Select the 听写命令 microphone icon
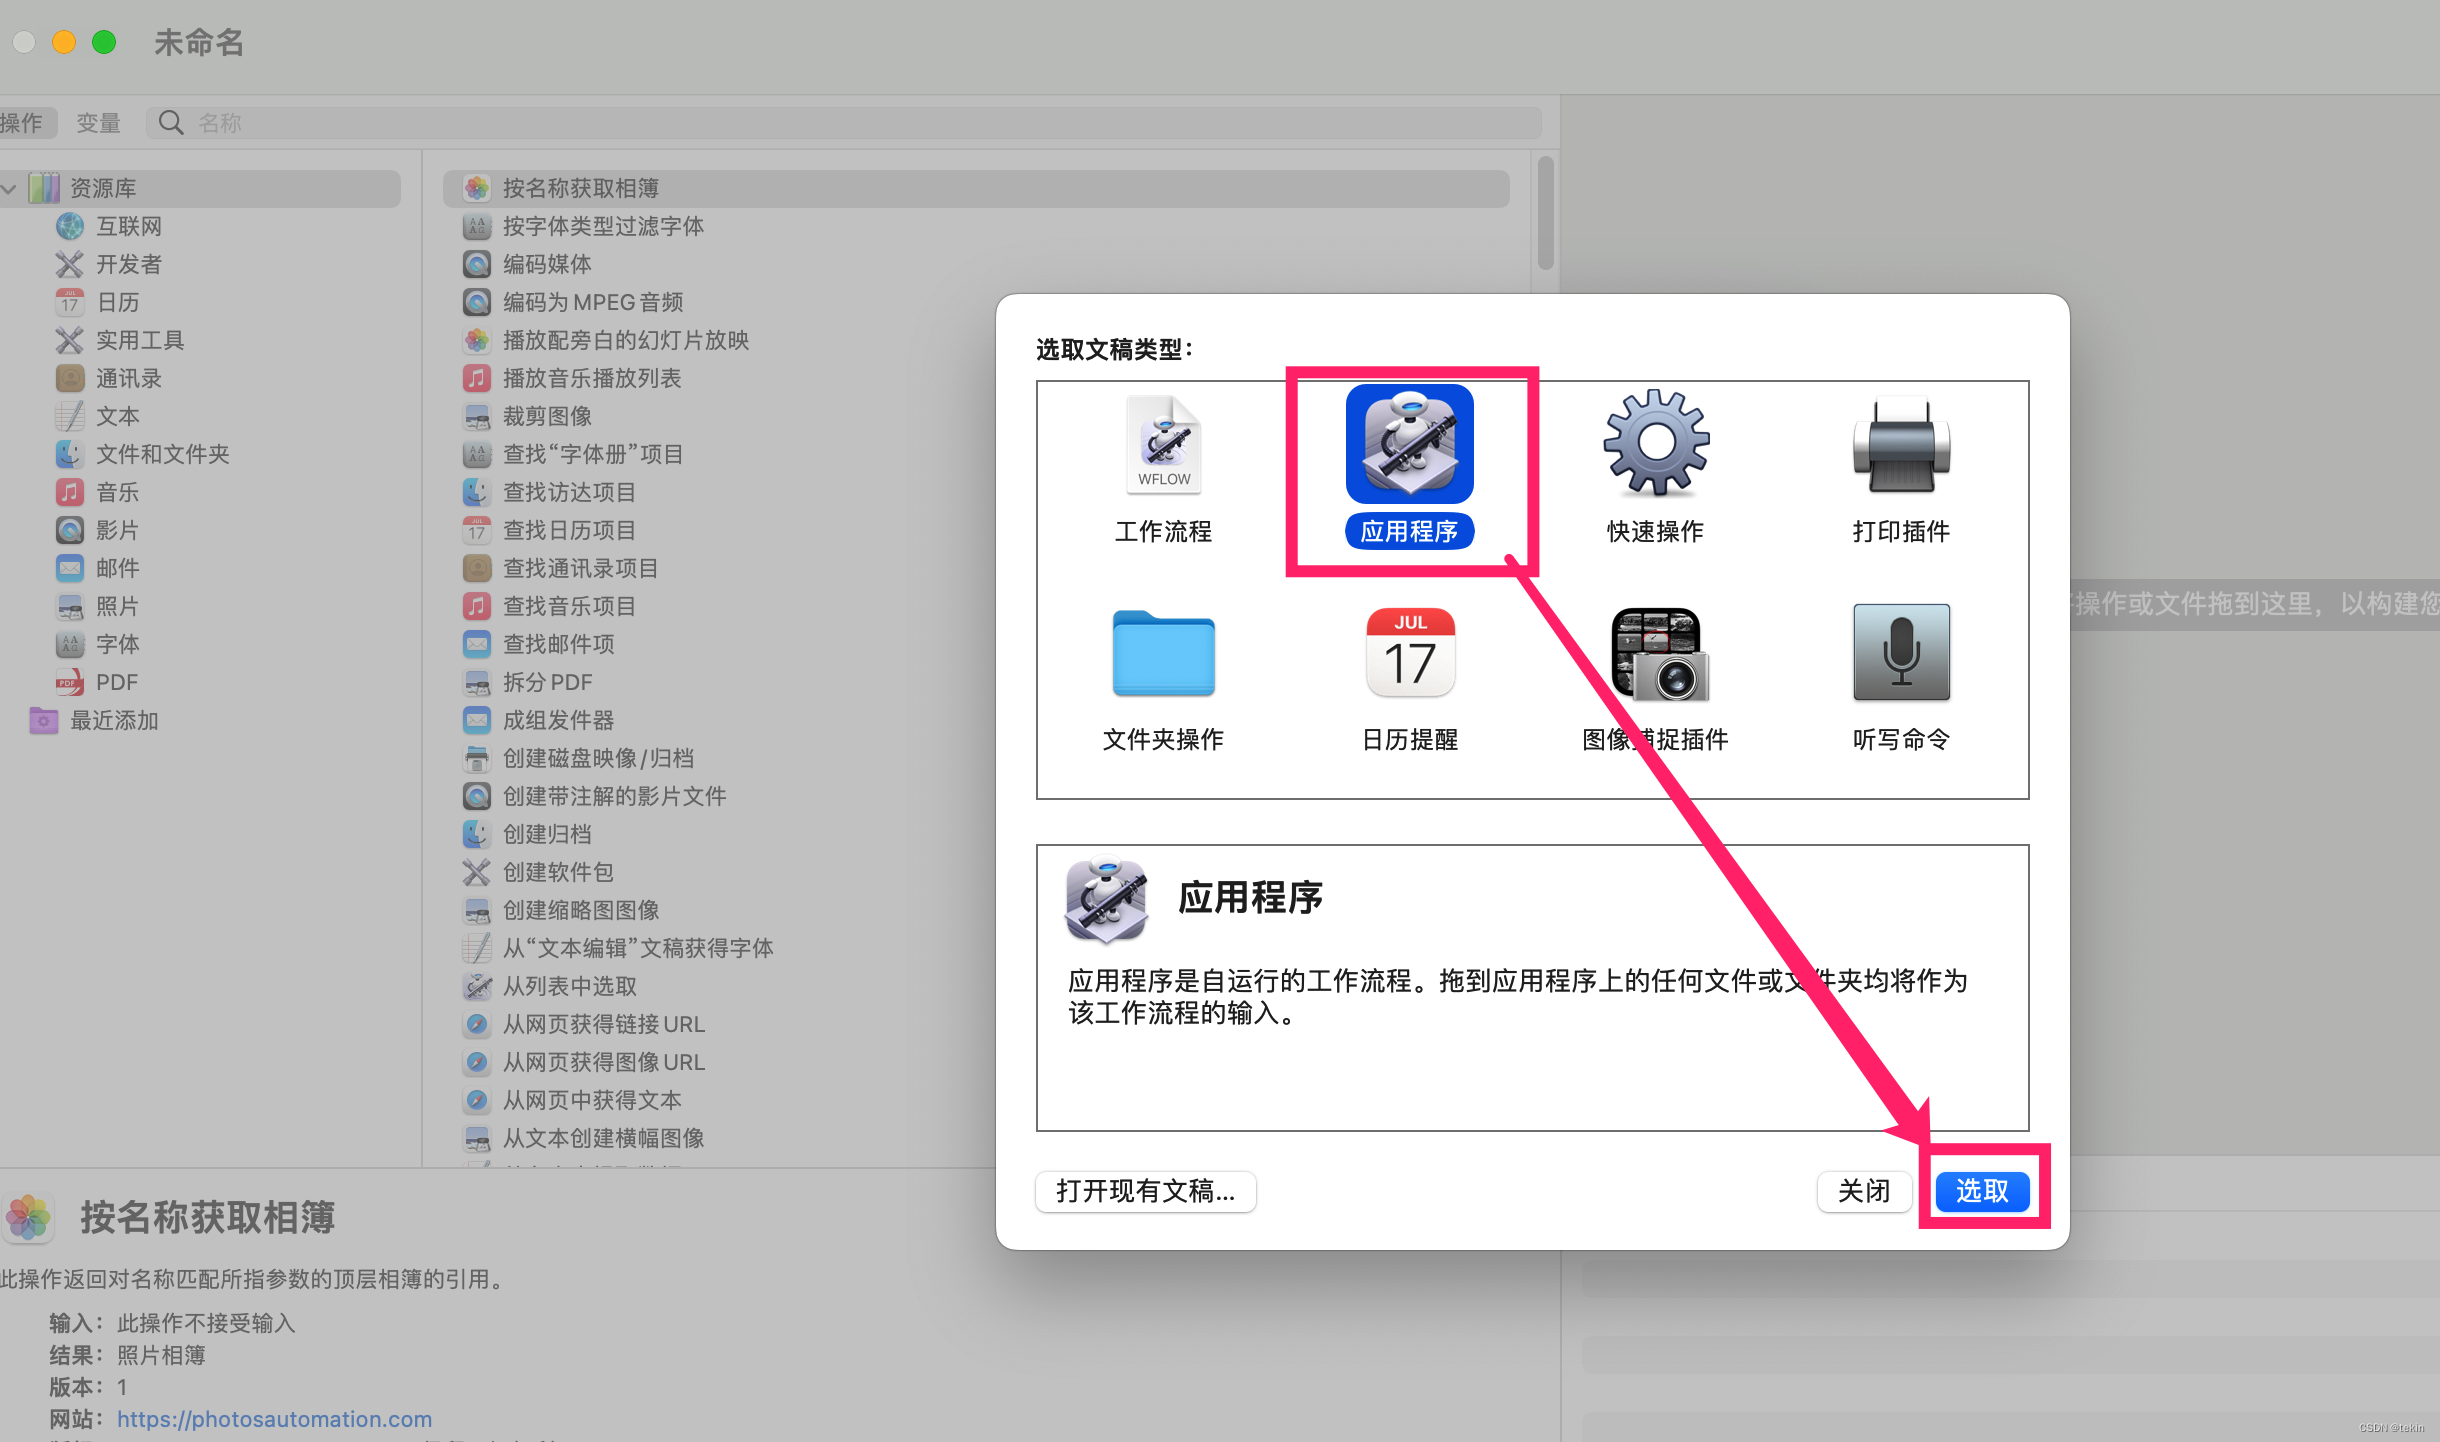This screenshot has height=1442, width=2440. pos(1900,654)
